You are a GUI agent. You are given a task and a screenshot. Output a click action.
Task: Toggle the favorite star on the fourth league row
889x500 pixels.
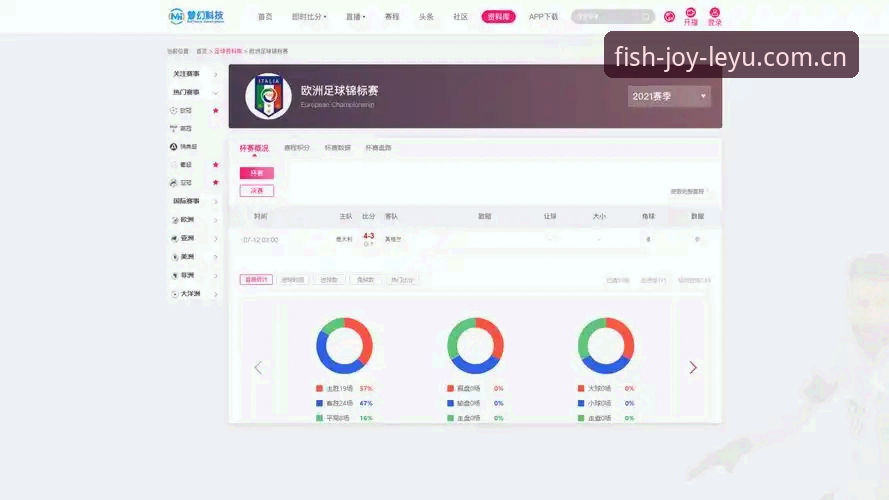click(215, 164)
